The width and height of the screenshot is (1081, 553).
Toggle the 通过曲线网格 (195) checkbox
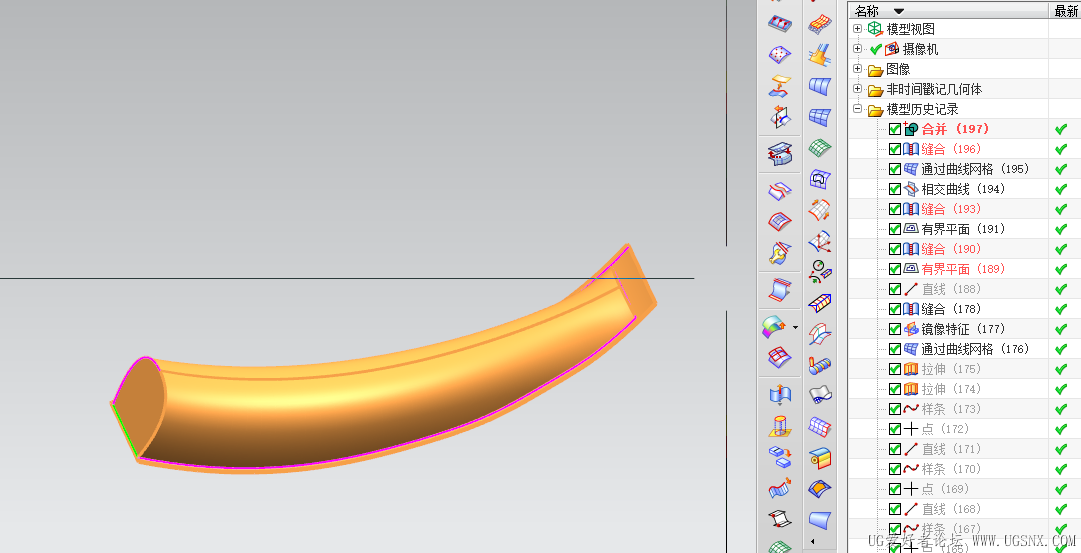point(895,169)
